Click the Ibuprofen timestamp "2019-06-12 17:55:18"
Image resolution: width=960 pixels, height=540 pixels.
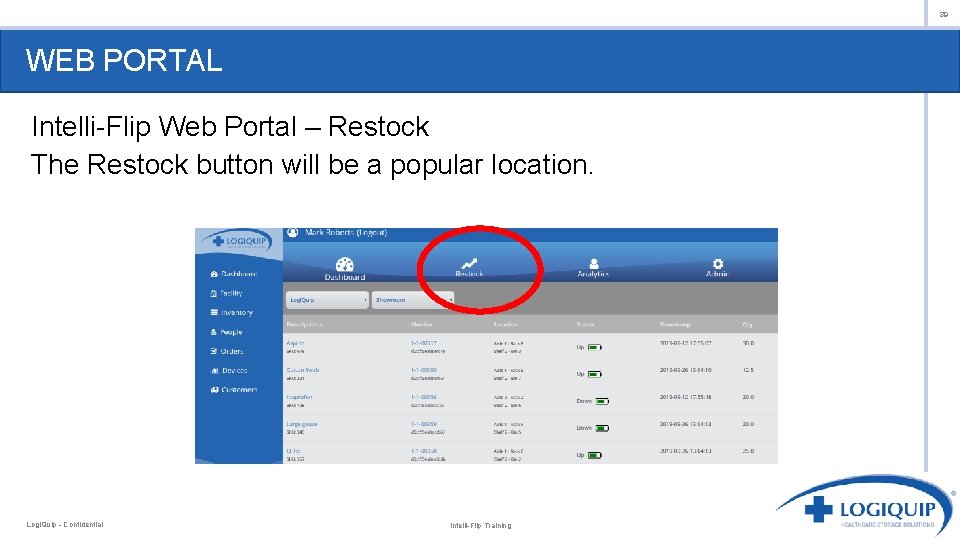[685, 397]
